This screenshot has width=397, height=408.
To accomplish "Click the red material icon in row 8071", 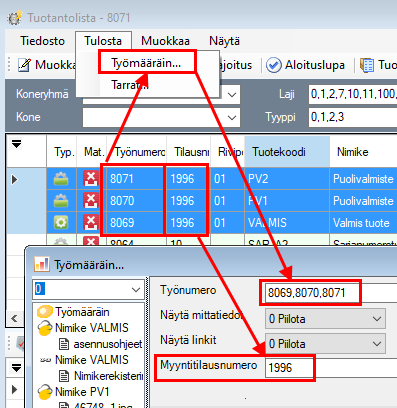I will point(91,179).
